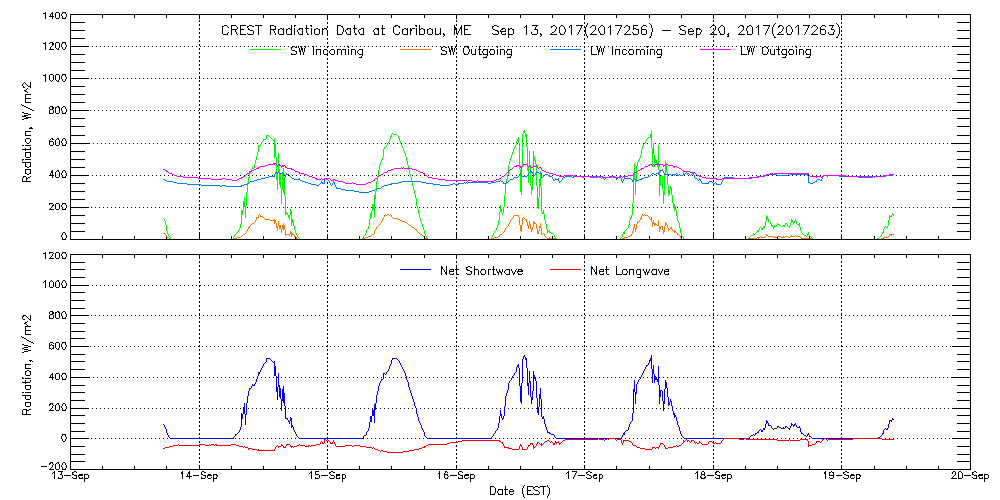This screenshot has height=500, width=1000.
Task: Click the -200 y-axis tick label
Action: pyautogui.click(x=54, y=467)
